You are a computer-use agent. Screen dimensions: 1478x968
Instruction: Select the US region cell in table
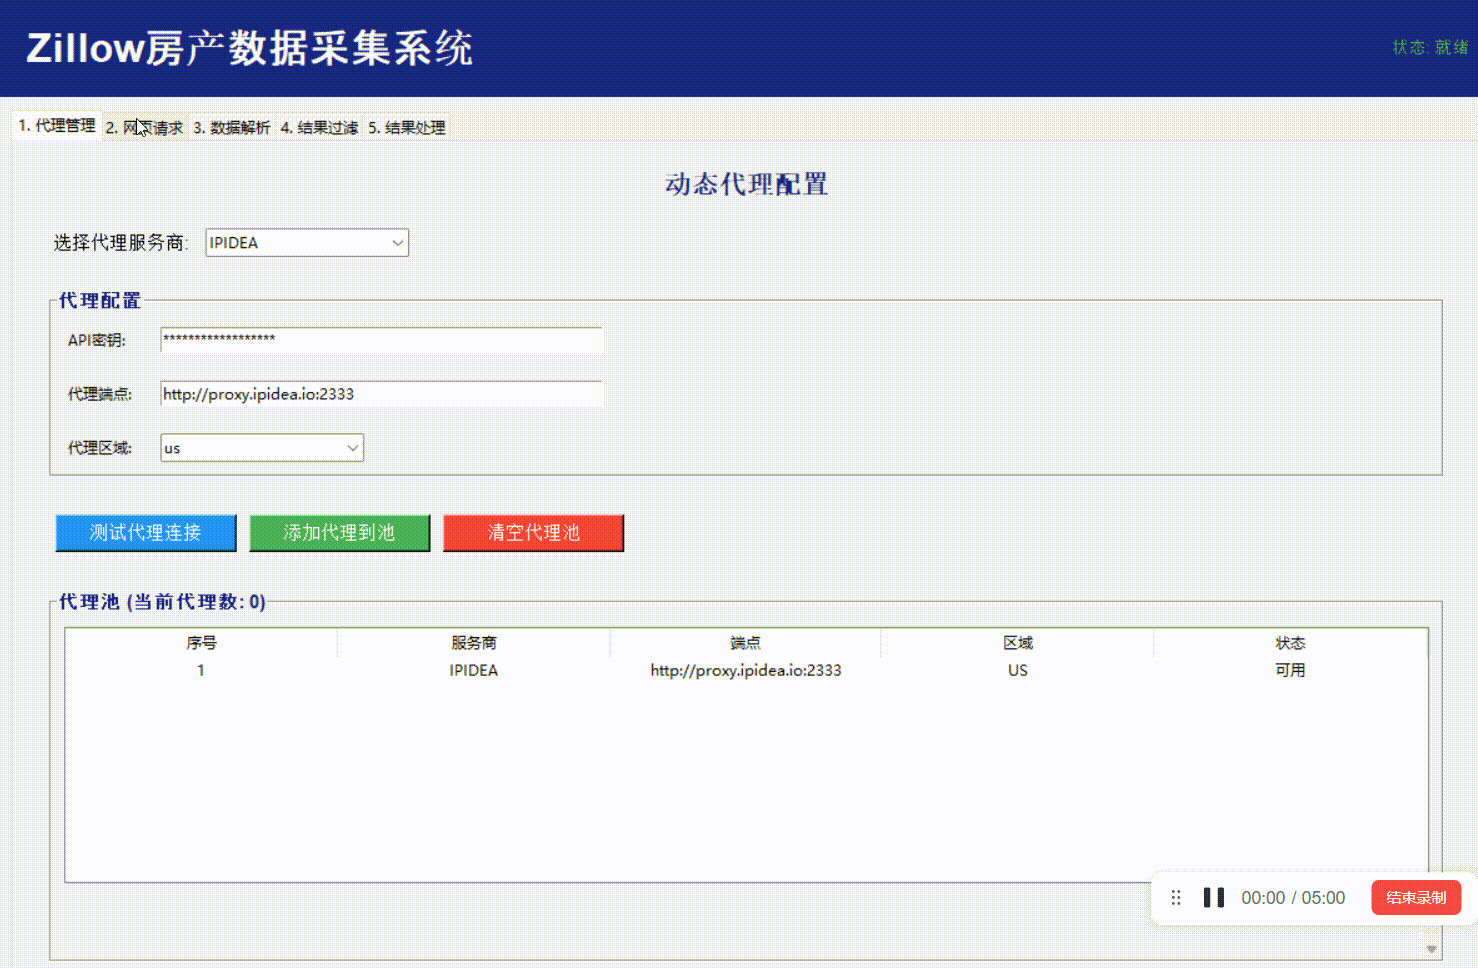pyautogui.click(x=1018, y=671)
